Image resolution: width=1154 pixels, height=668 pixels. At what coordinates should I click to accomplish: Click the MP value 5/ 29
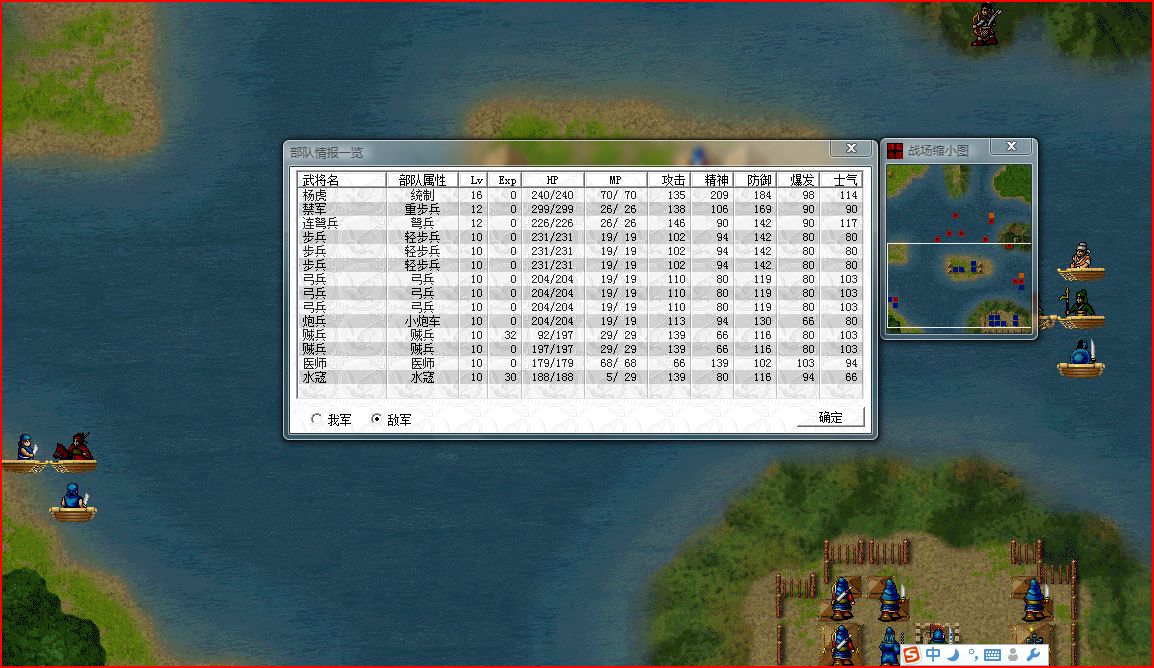click(x=621, y=377)
